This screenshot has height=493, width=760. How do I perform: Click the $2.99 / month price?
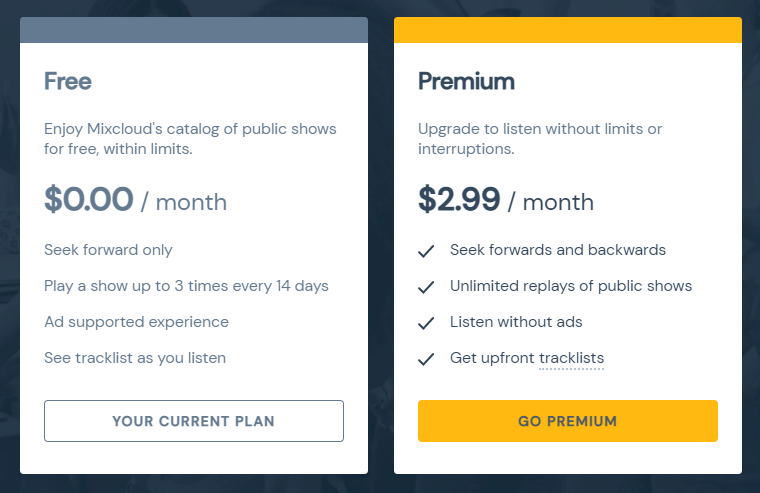pyautogui.click(x=505, y=200)
